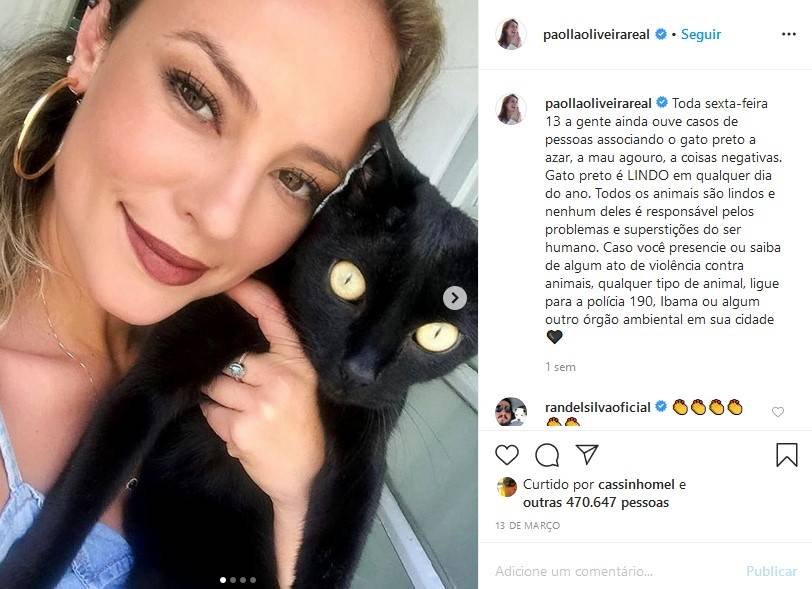Screen dimensions: 812x589
Task: Click caption author avatar
Action: (x=511, y=109)
